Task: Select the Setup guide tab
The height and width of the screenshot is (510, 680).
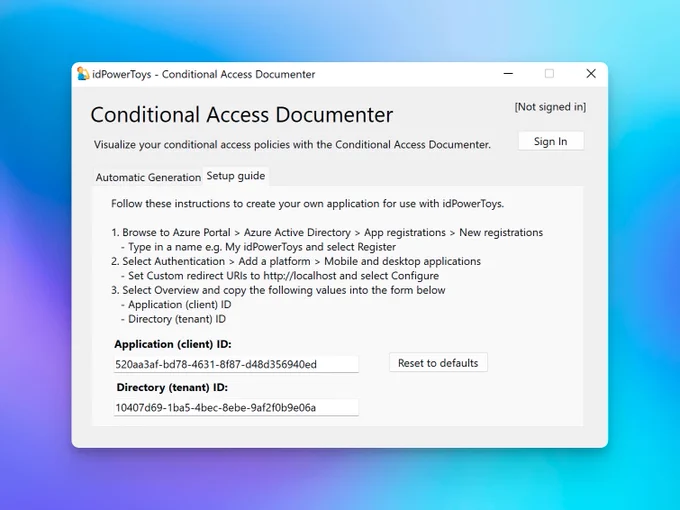Action: click(x=236, y=176)
